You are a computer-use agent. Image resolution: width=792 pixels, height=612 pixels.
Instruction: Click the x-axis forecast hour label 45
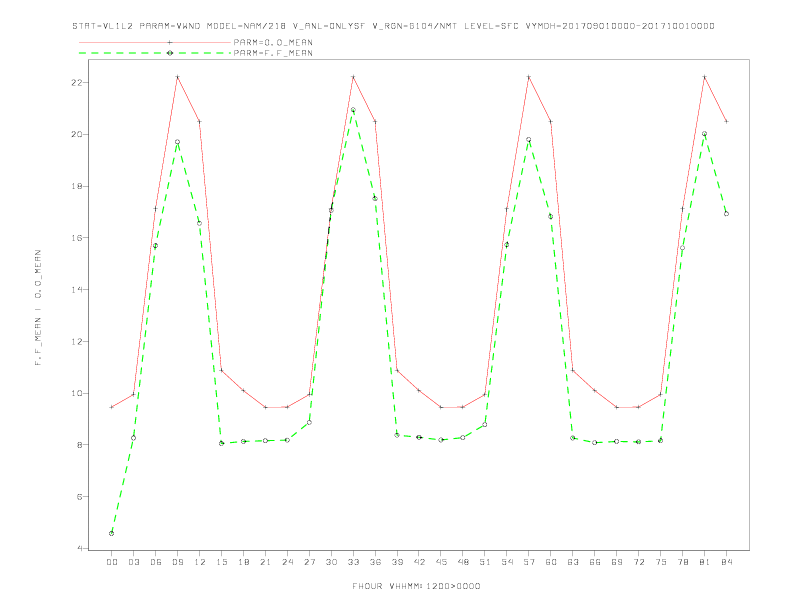(441, 562)
